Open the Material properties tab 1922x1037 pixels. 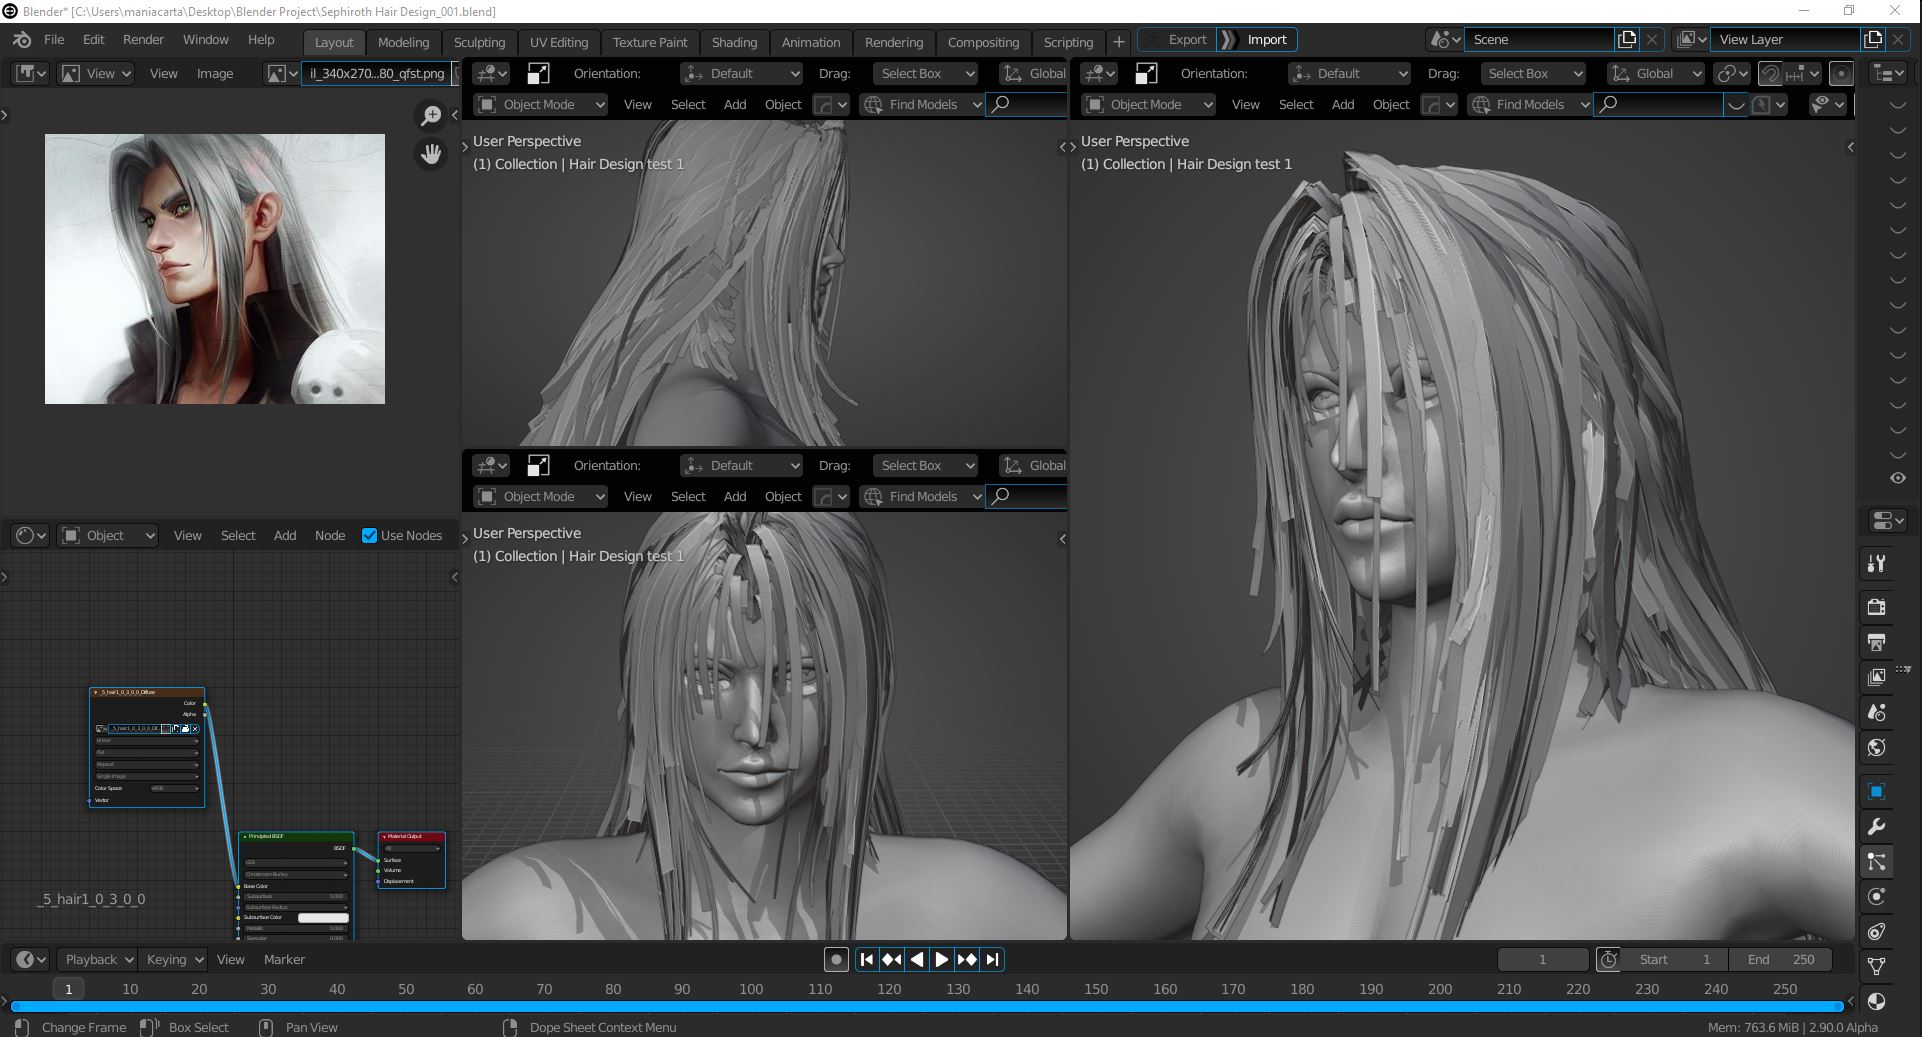[1877, 1001]
